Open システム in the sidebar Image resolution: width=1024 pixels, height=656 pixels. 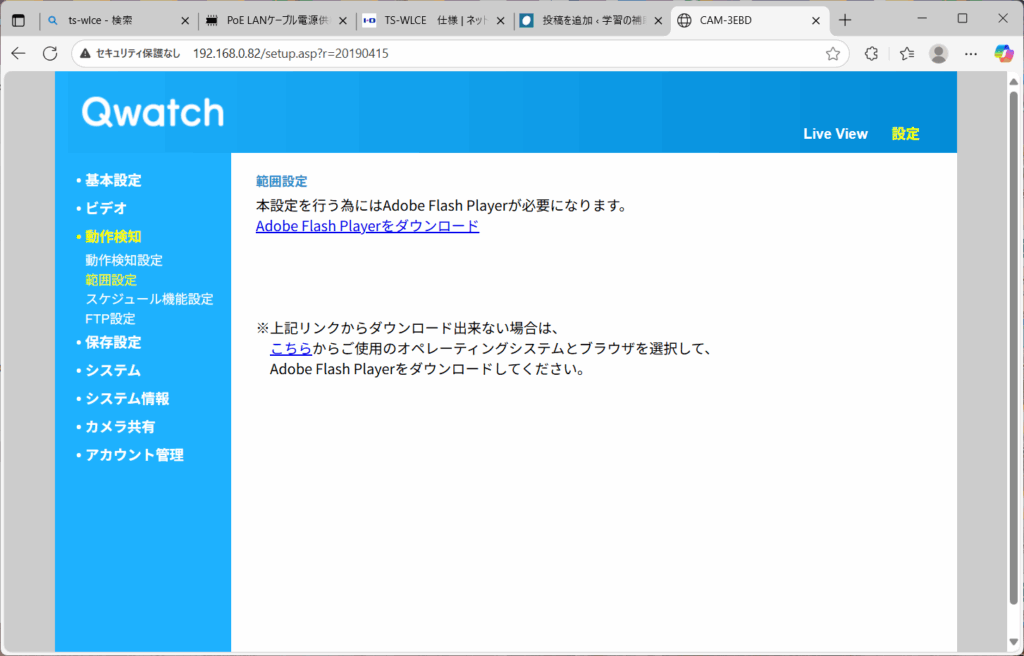click(x=113, y=370)
